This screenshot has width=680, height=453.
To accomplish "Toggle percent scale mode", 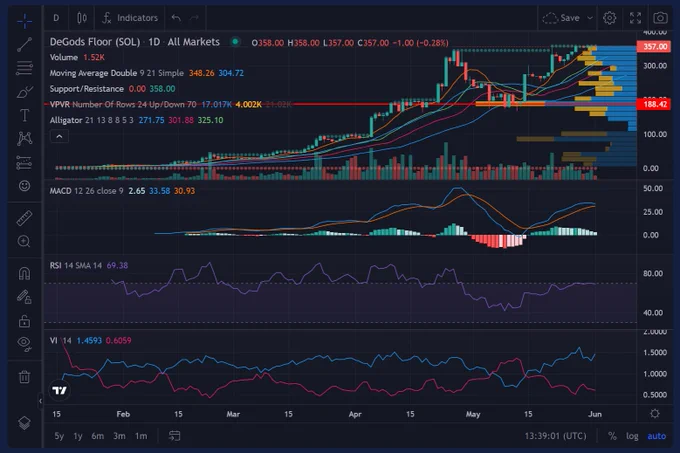I will [612, 436].
